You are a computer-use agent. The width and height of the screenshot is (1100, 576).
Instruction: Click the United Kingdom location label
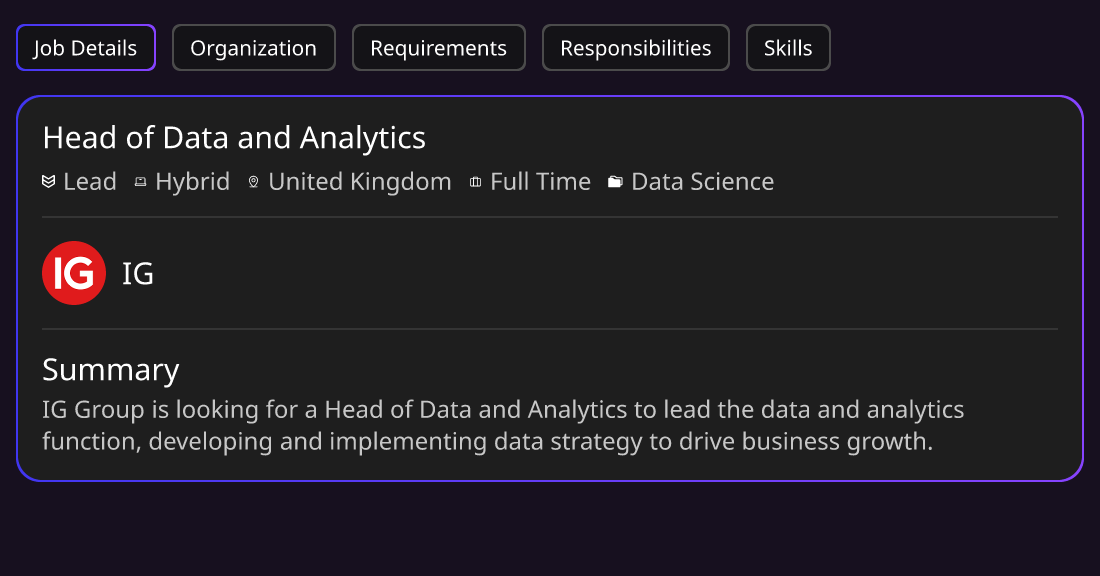[x=360, y=182]
